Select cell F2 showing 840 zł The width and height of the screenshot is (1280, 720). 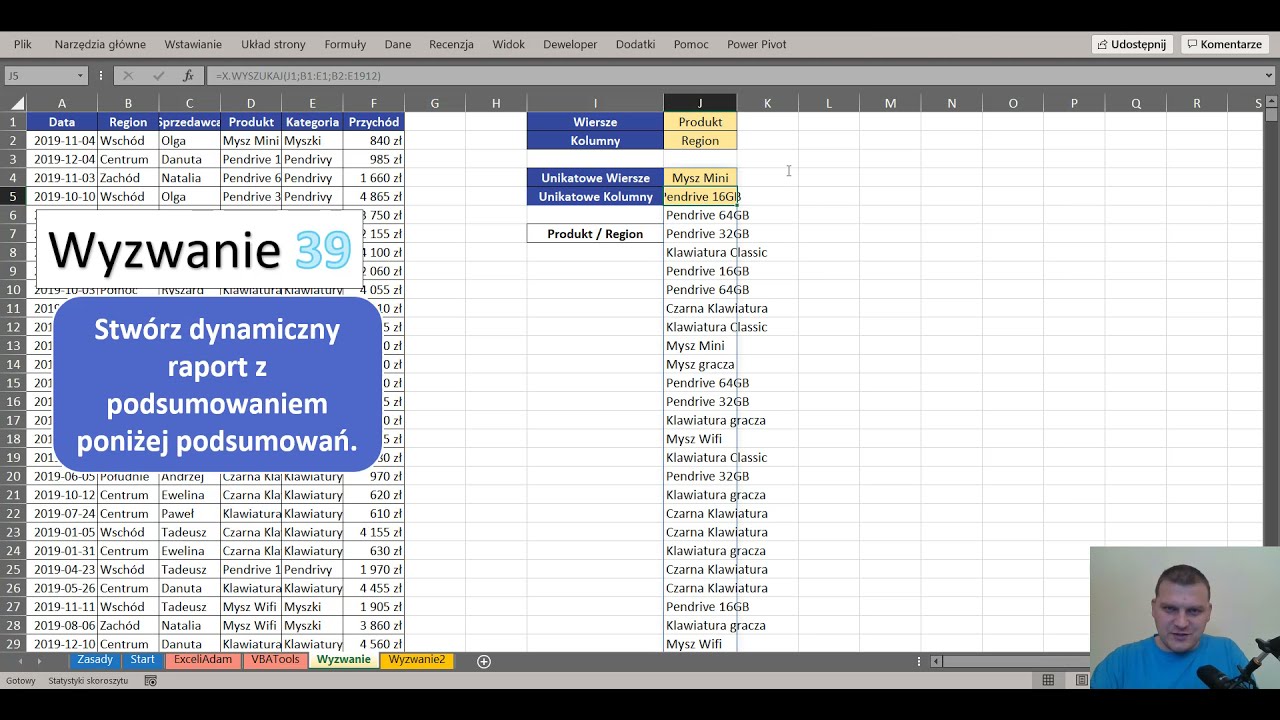coord(373,141)
